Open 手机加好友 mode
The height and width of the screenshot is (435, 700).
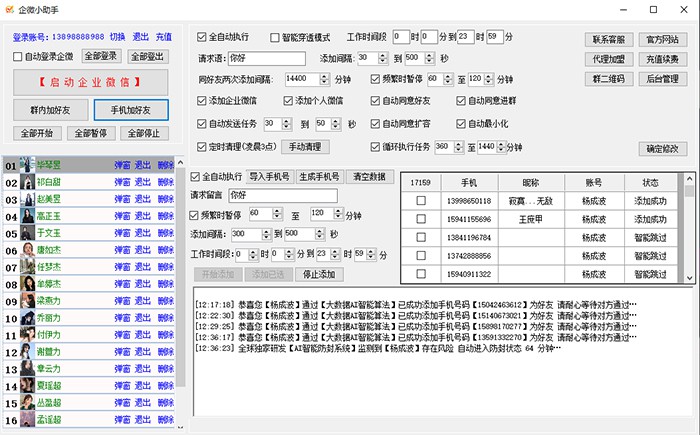(131, 110)
